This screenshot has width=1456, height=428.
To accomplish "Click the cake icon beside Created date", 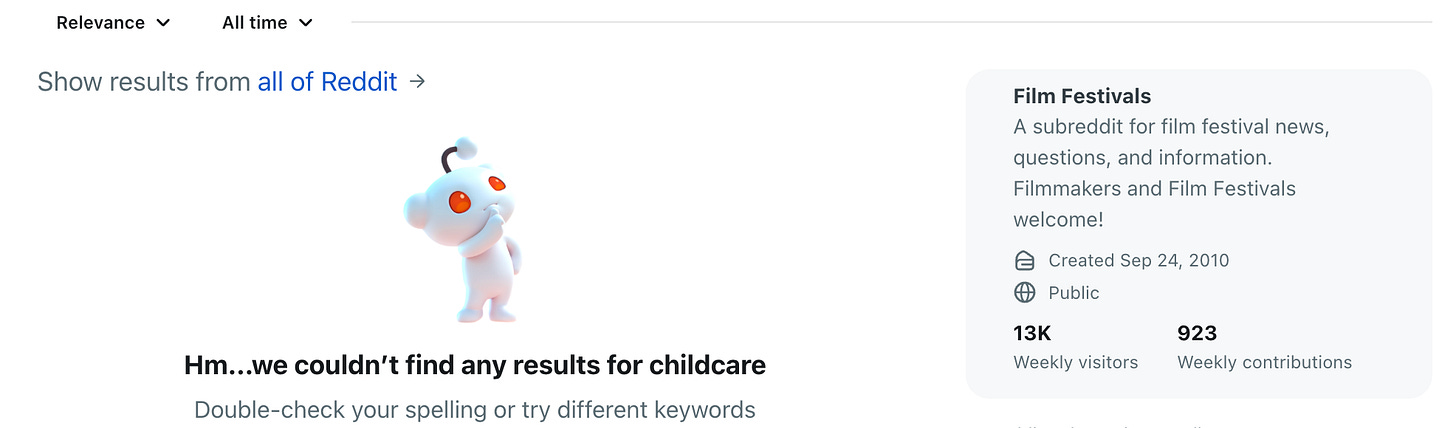I will [x=1024, y=261].
